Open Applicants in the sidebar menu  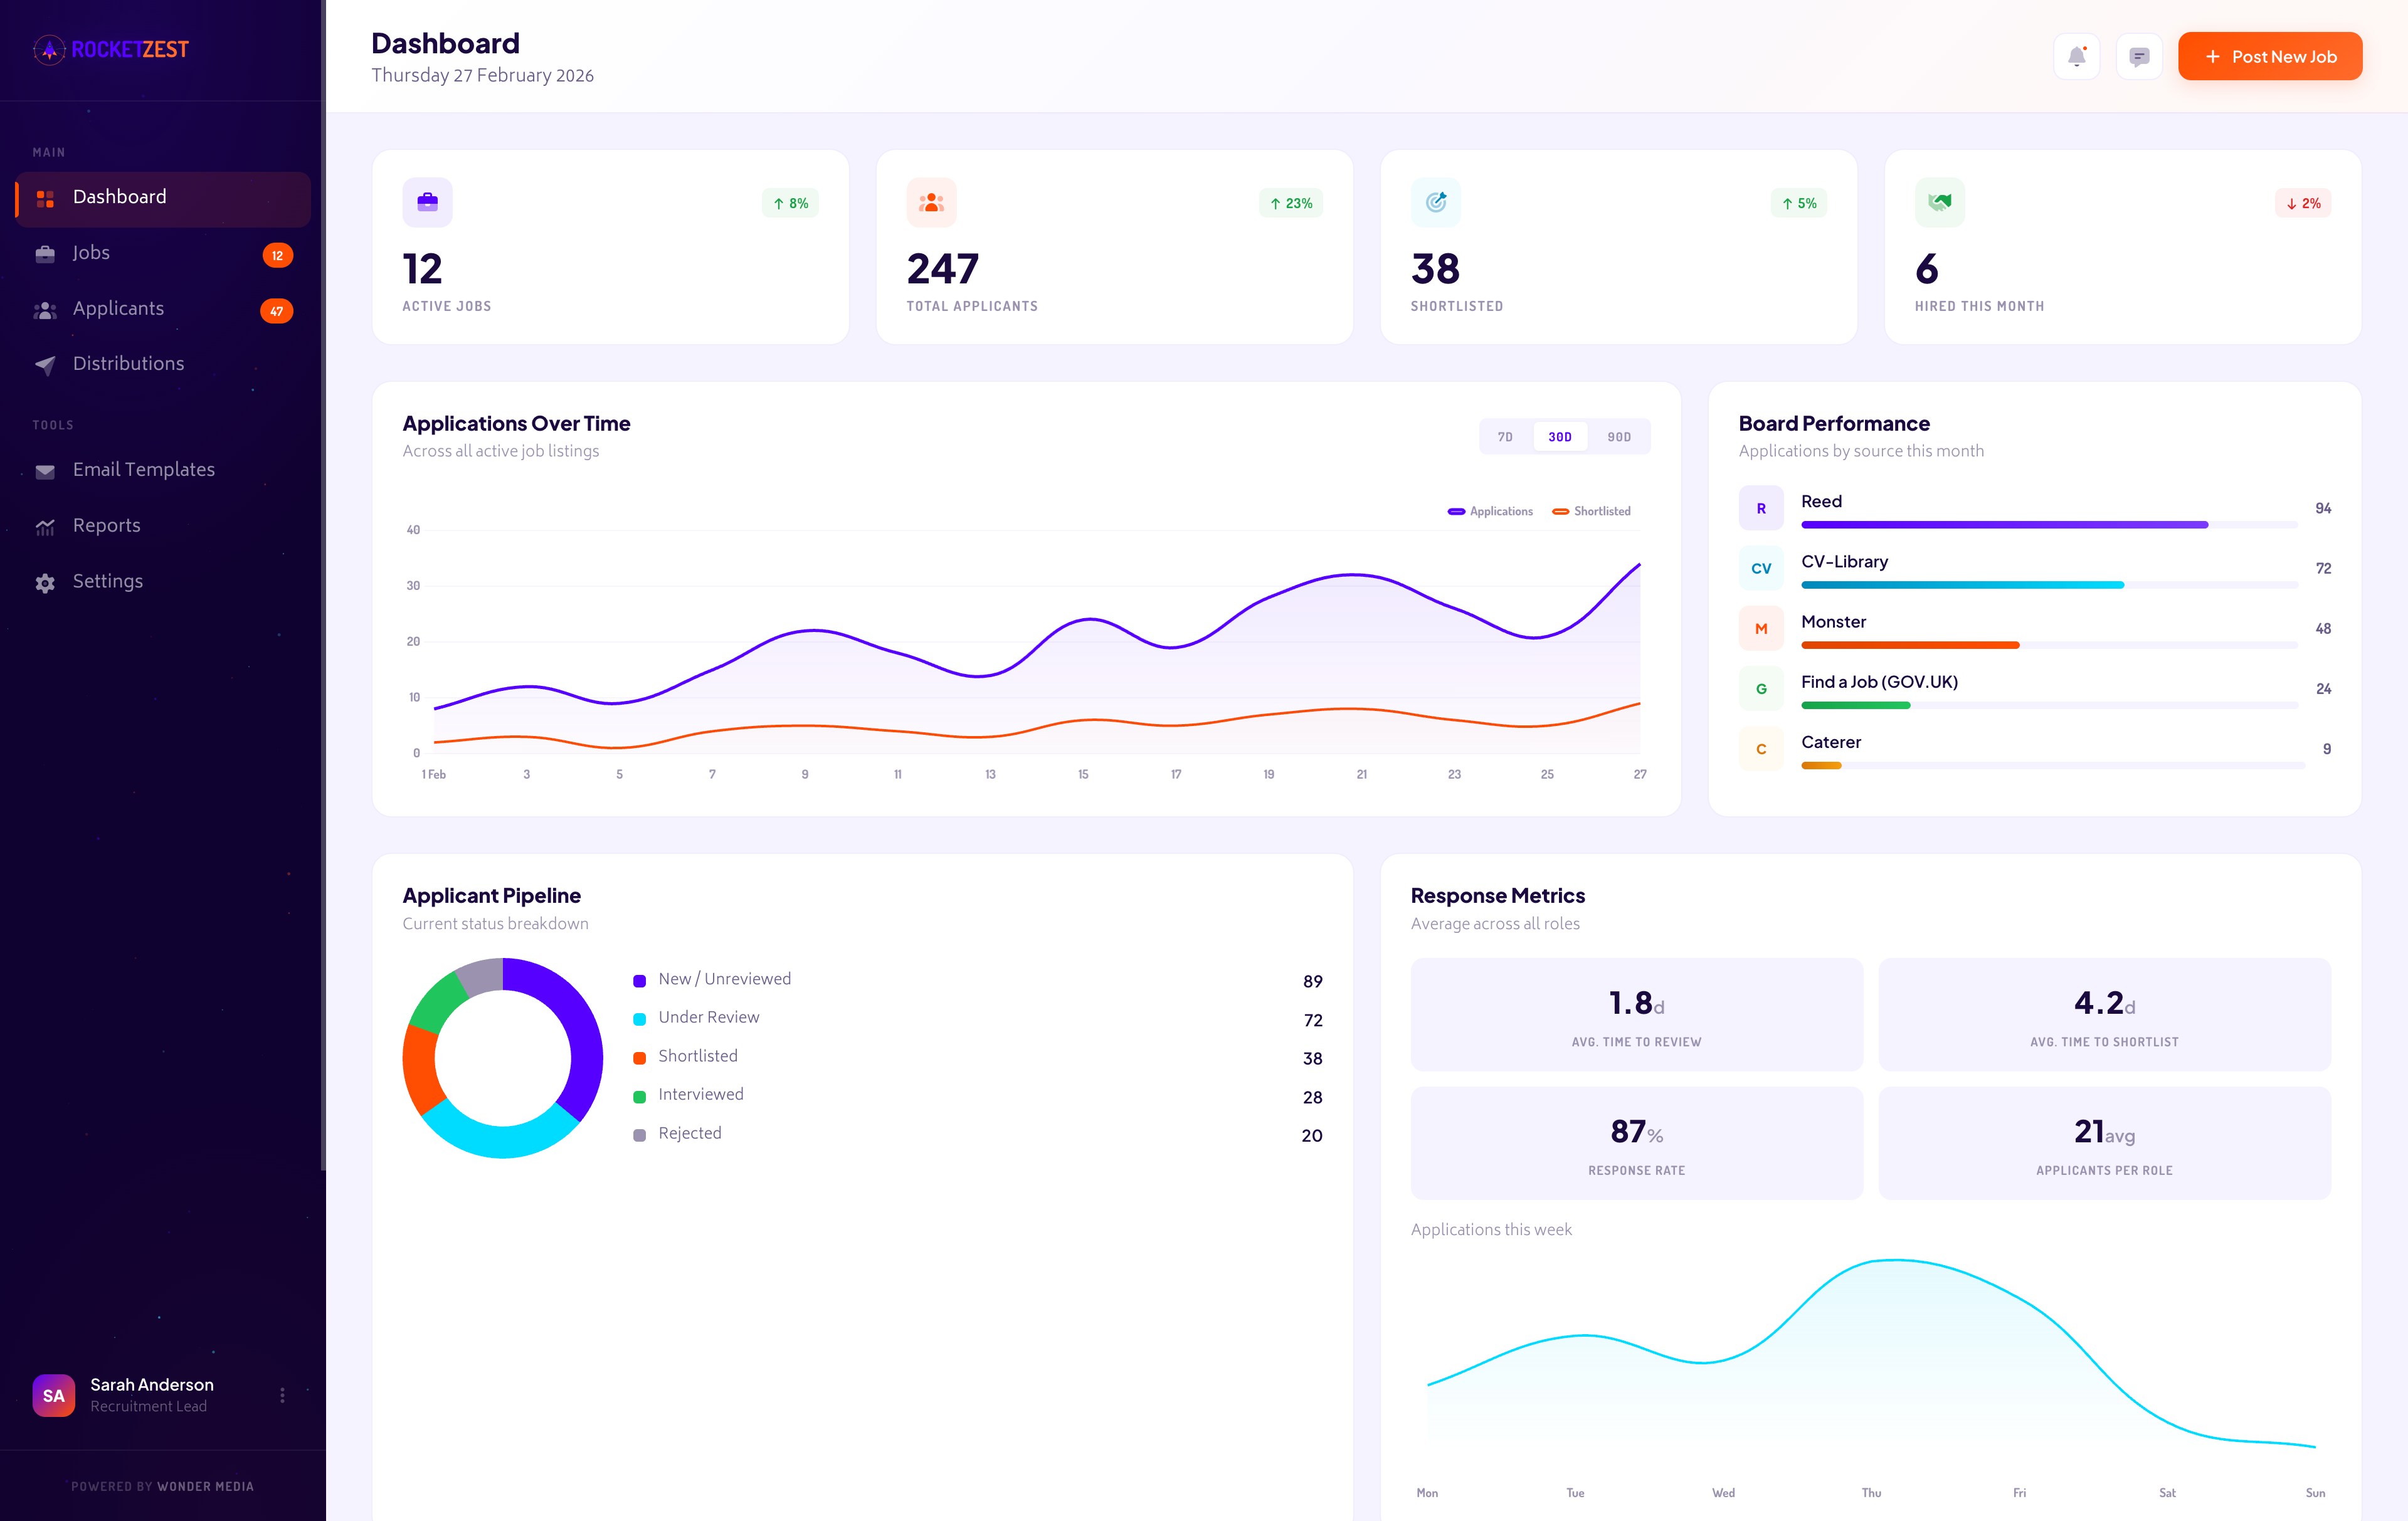[163, 310]
